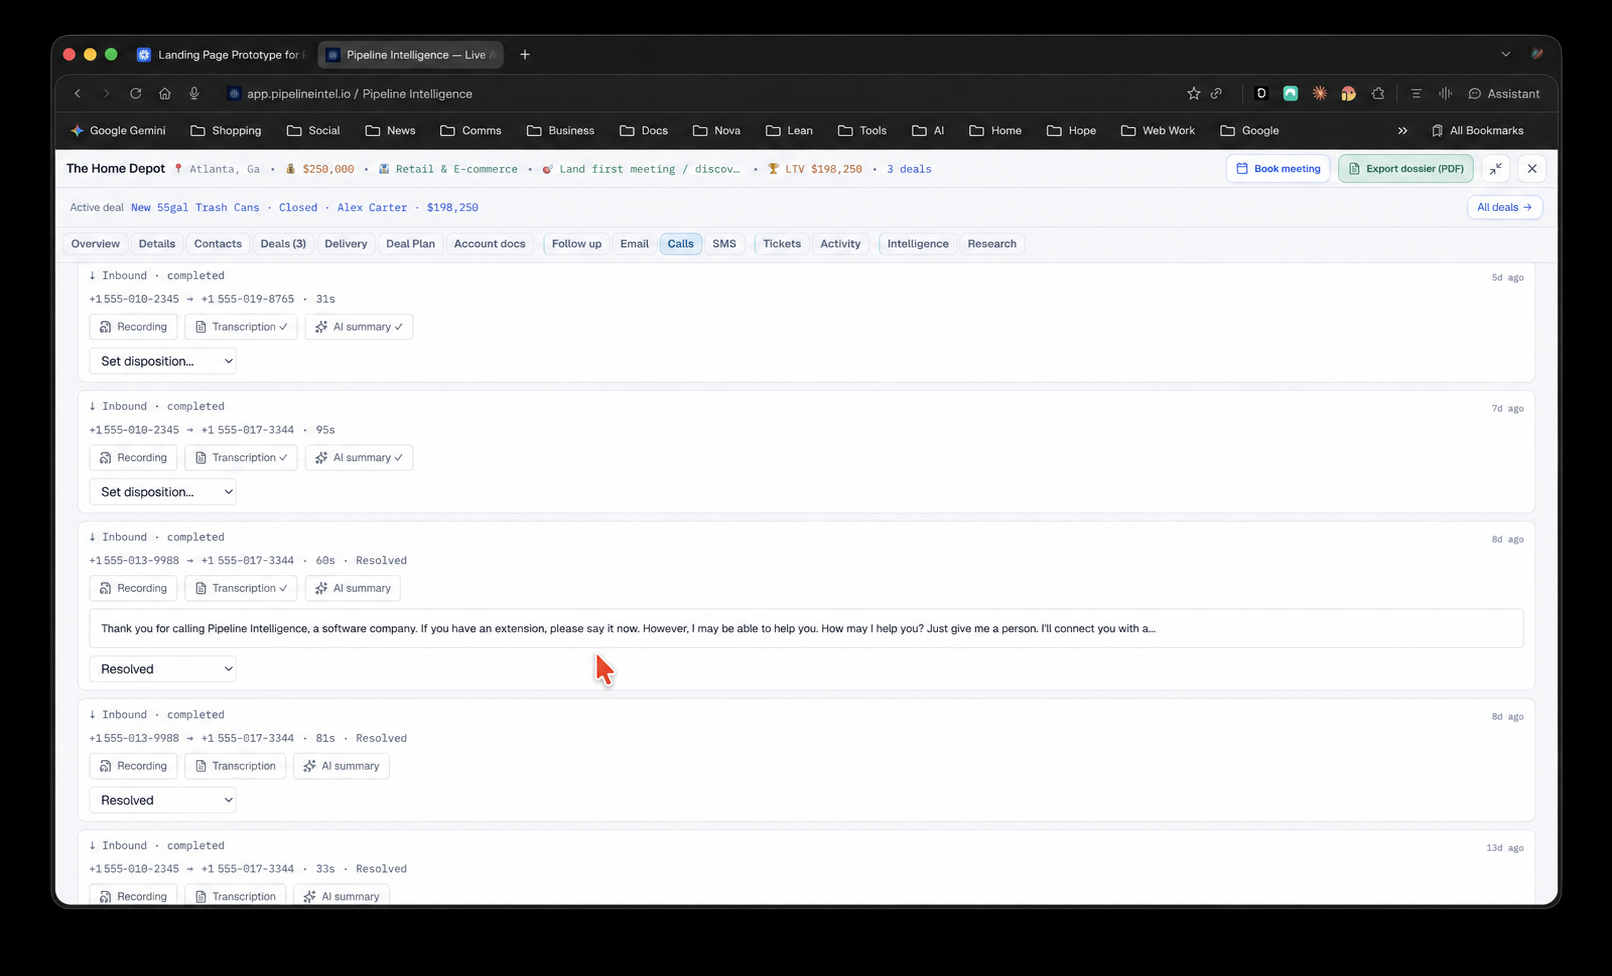This screenshot has width=1612, height=976.
Task: Click the Alex Carter owner name
Action: pos(372,207)
